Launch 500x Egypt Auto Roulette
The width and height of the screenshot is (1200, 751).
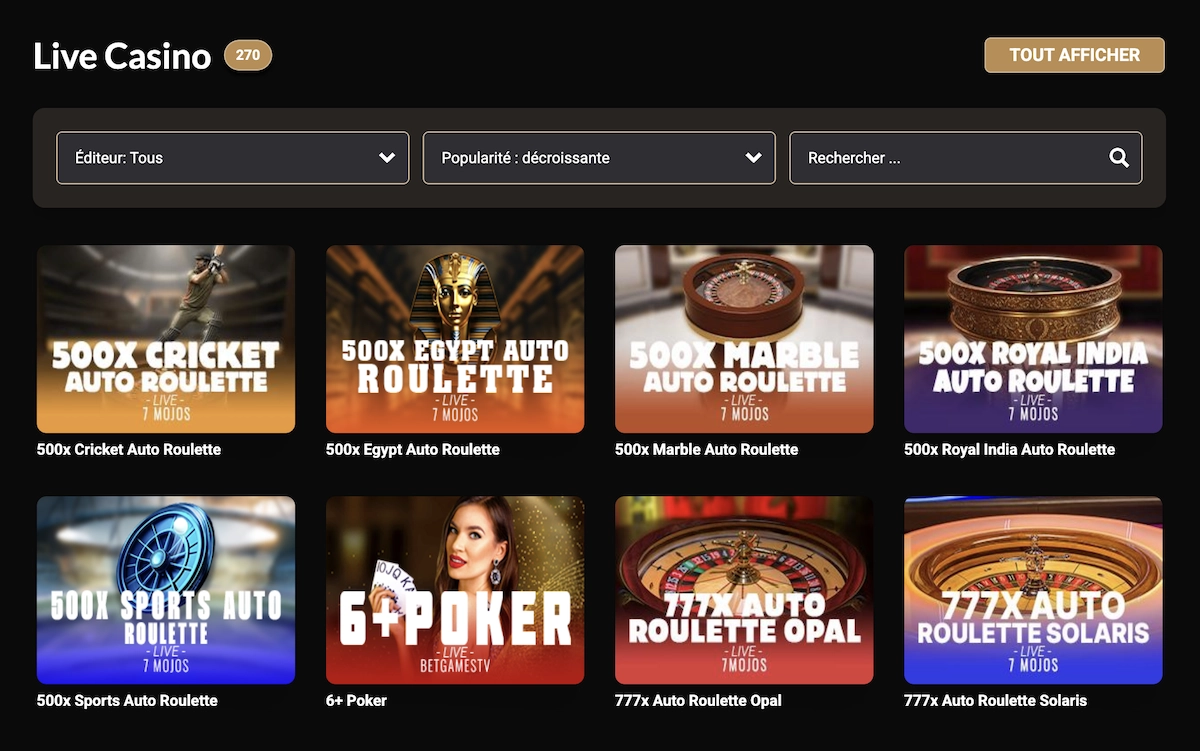(454, 338)
